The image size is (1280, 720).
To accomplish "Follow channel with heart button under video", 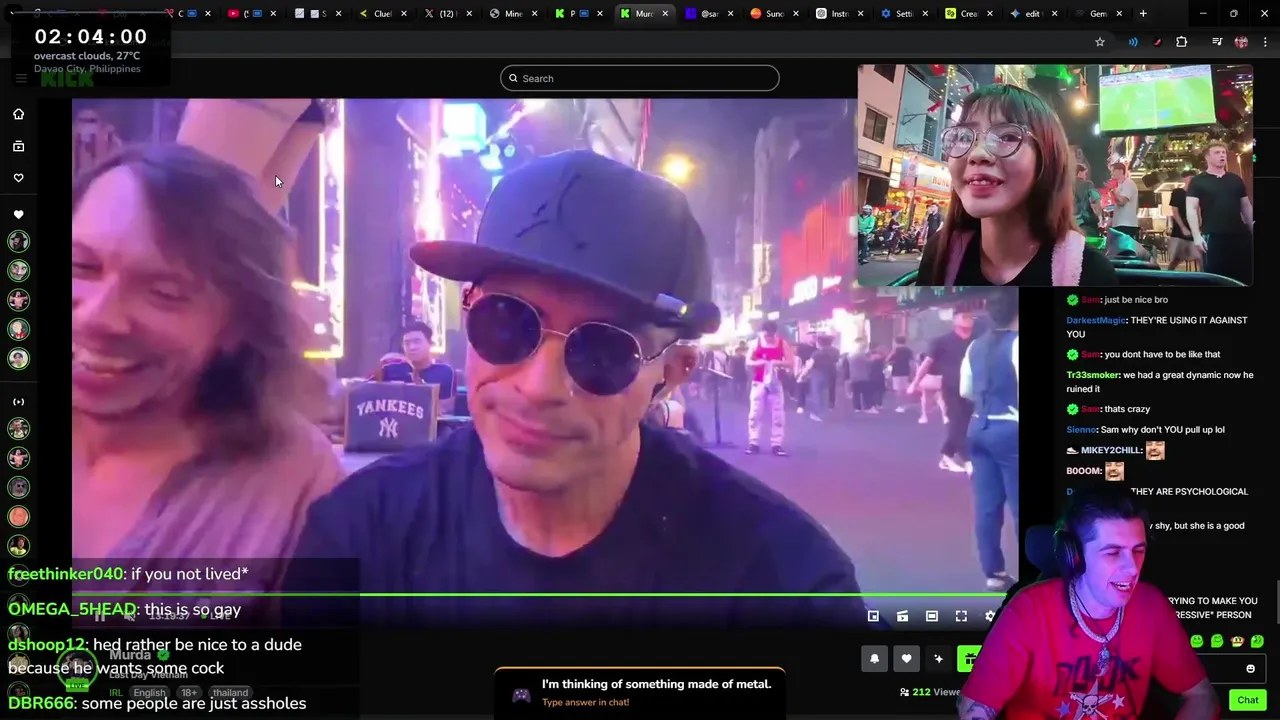I will pos(906,658).
